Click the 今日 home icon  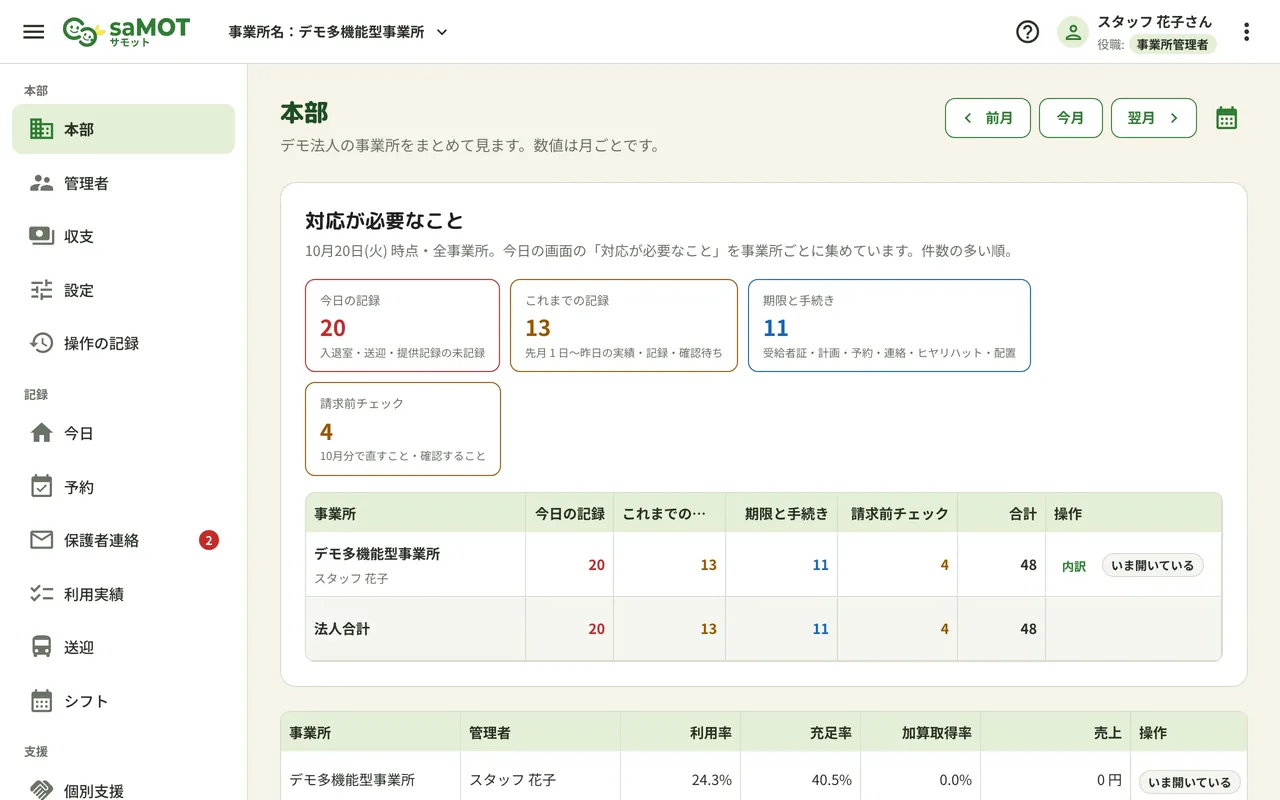(x=41, y=433)
